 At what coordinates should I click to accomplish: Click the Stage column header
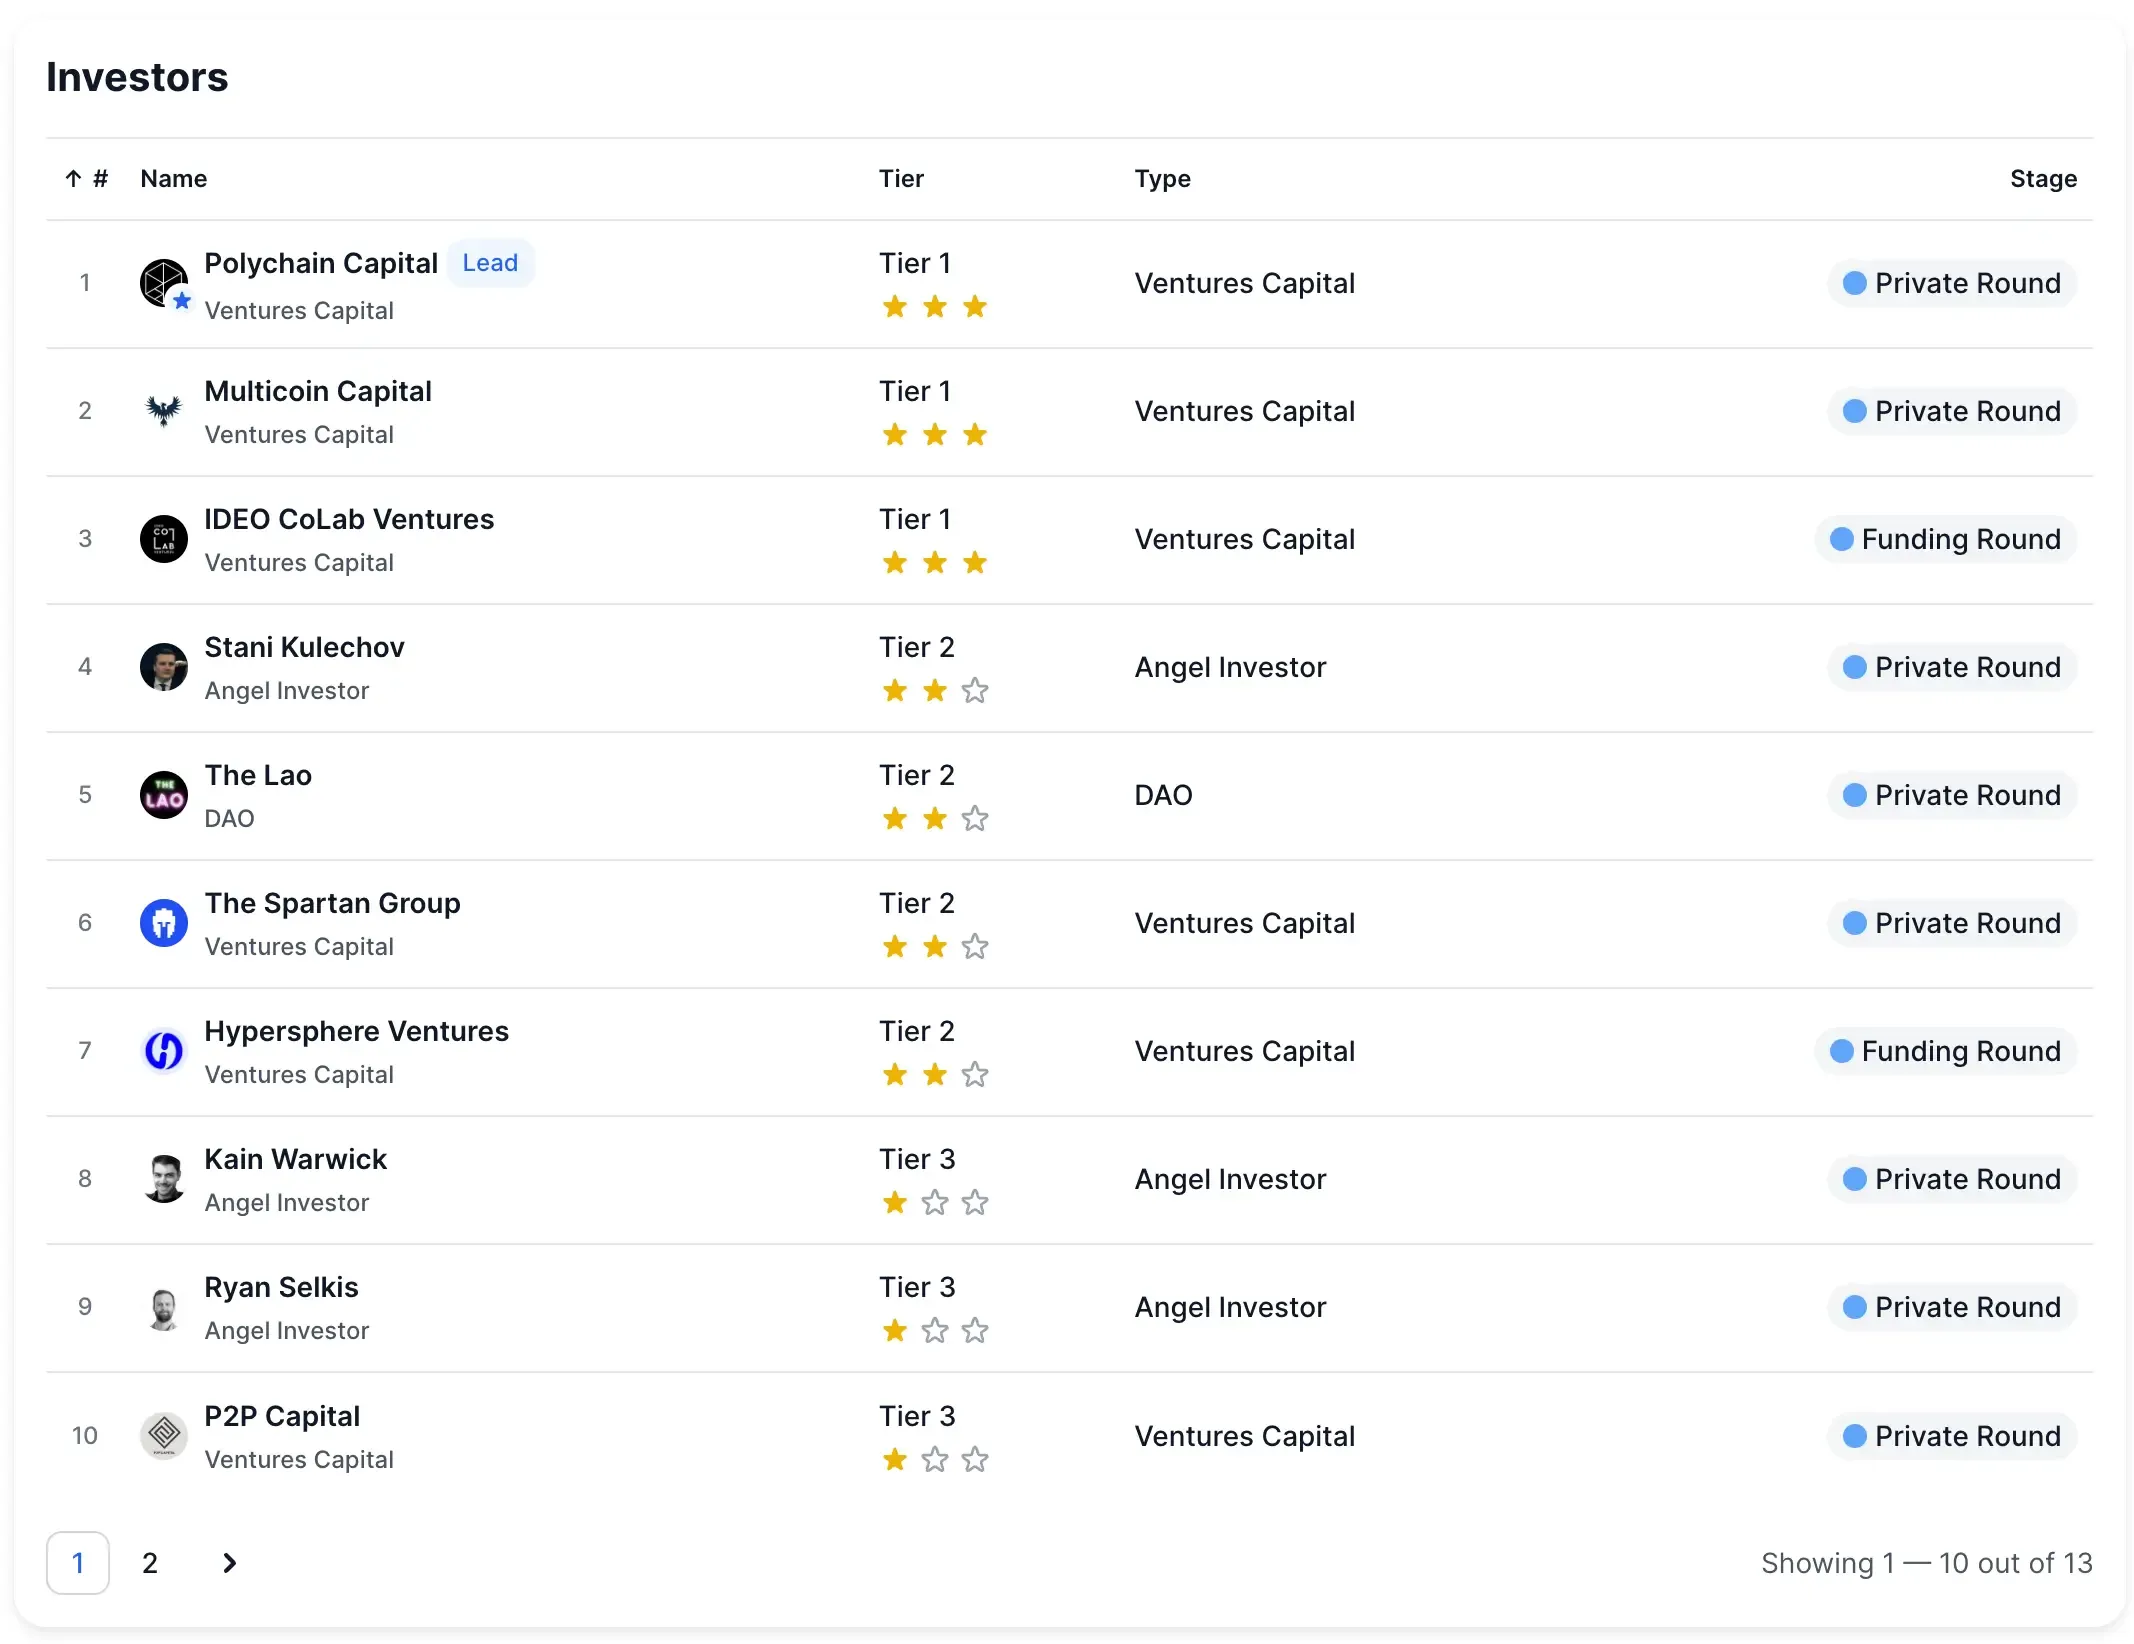(x=2043, y=179)
